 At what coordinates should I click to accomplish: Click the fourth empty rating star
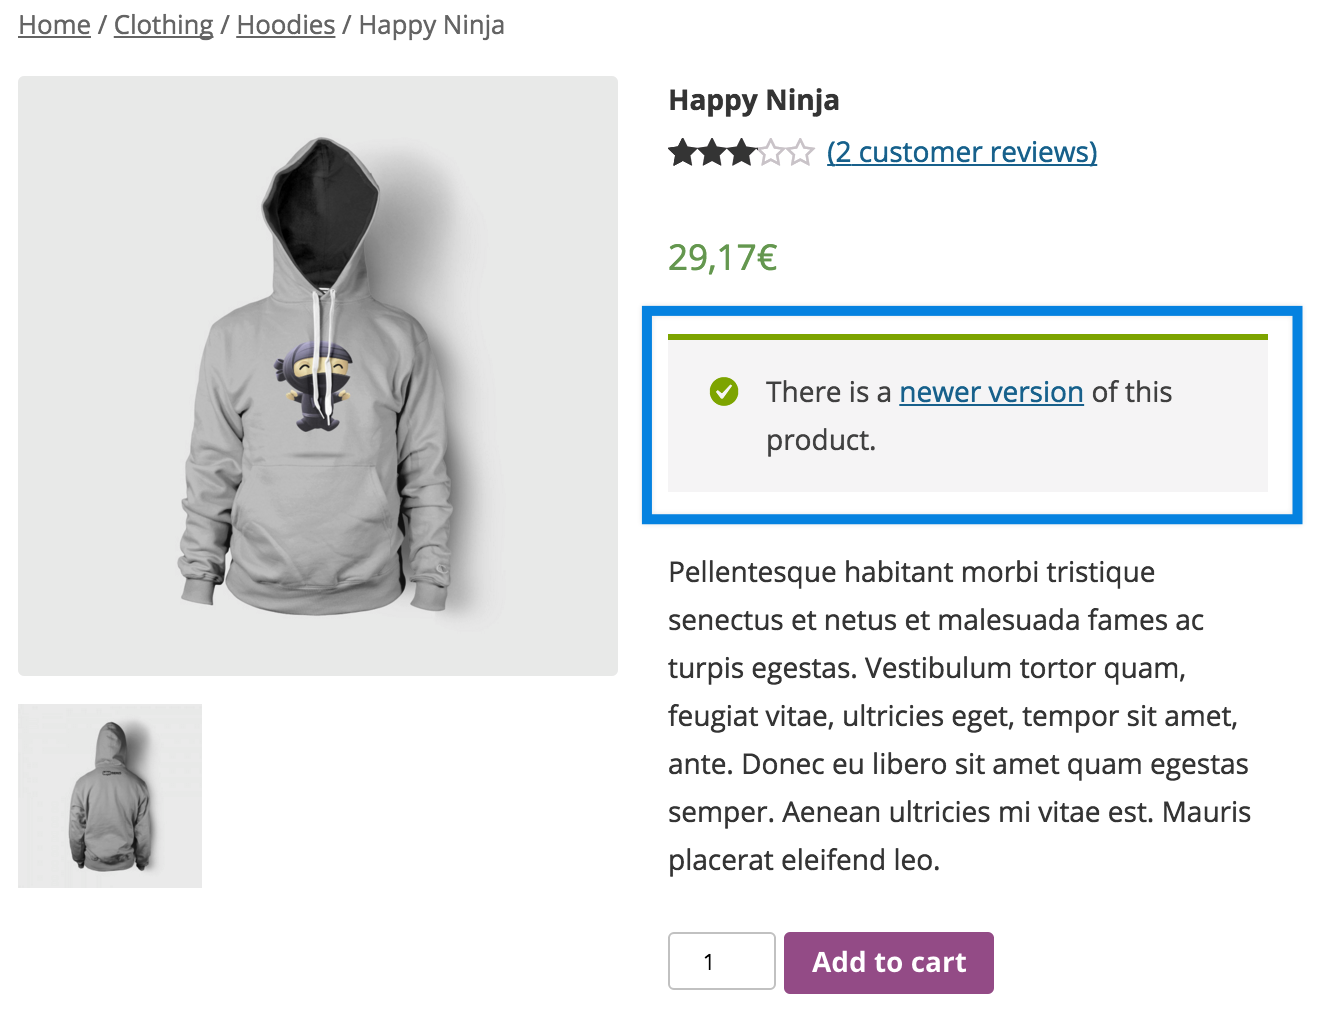pos(774,152)
